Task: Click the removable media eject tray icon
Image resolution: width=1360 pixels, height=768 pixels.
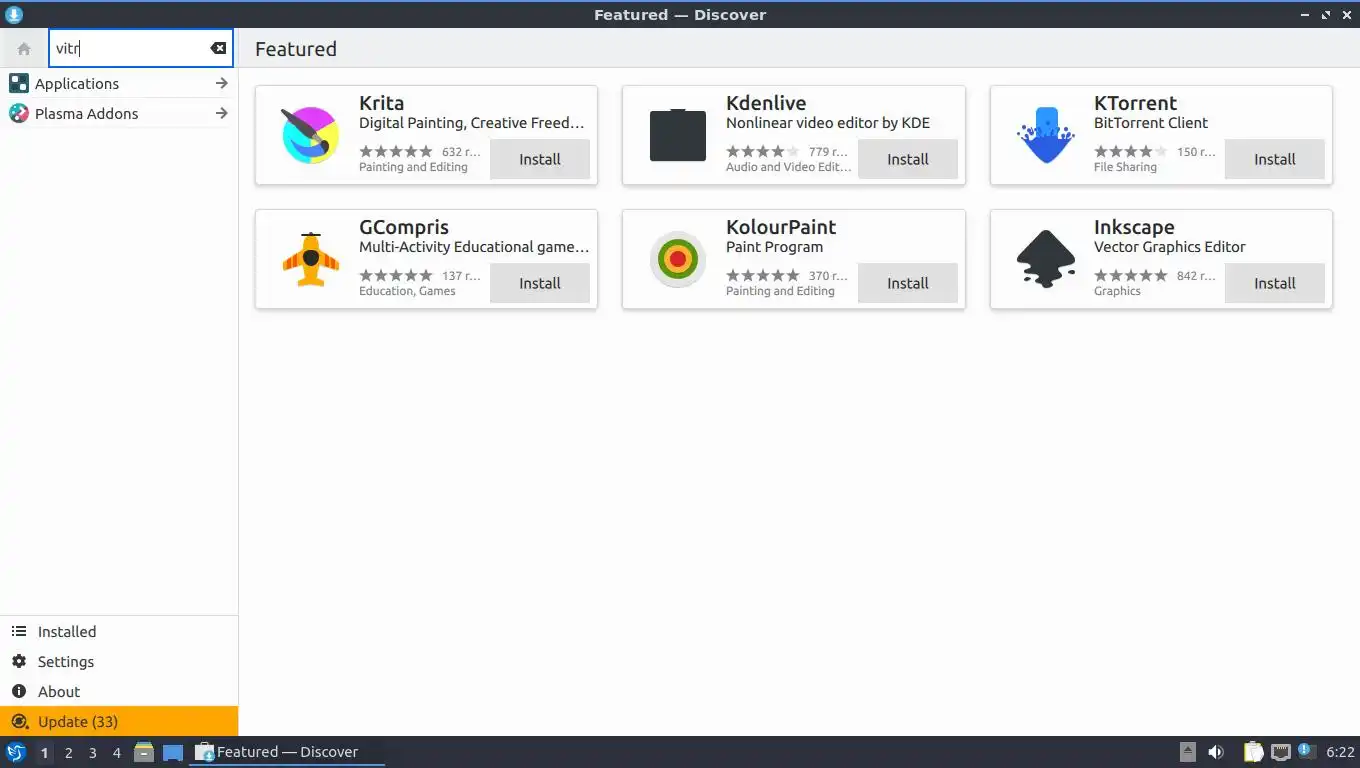Action: pyautogui.click(x=1187, y=752)
